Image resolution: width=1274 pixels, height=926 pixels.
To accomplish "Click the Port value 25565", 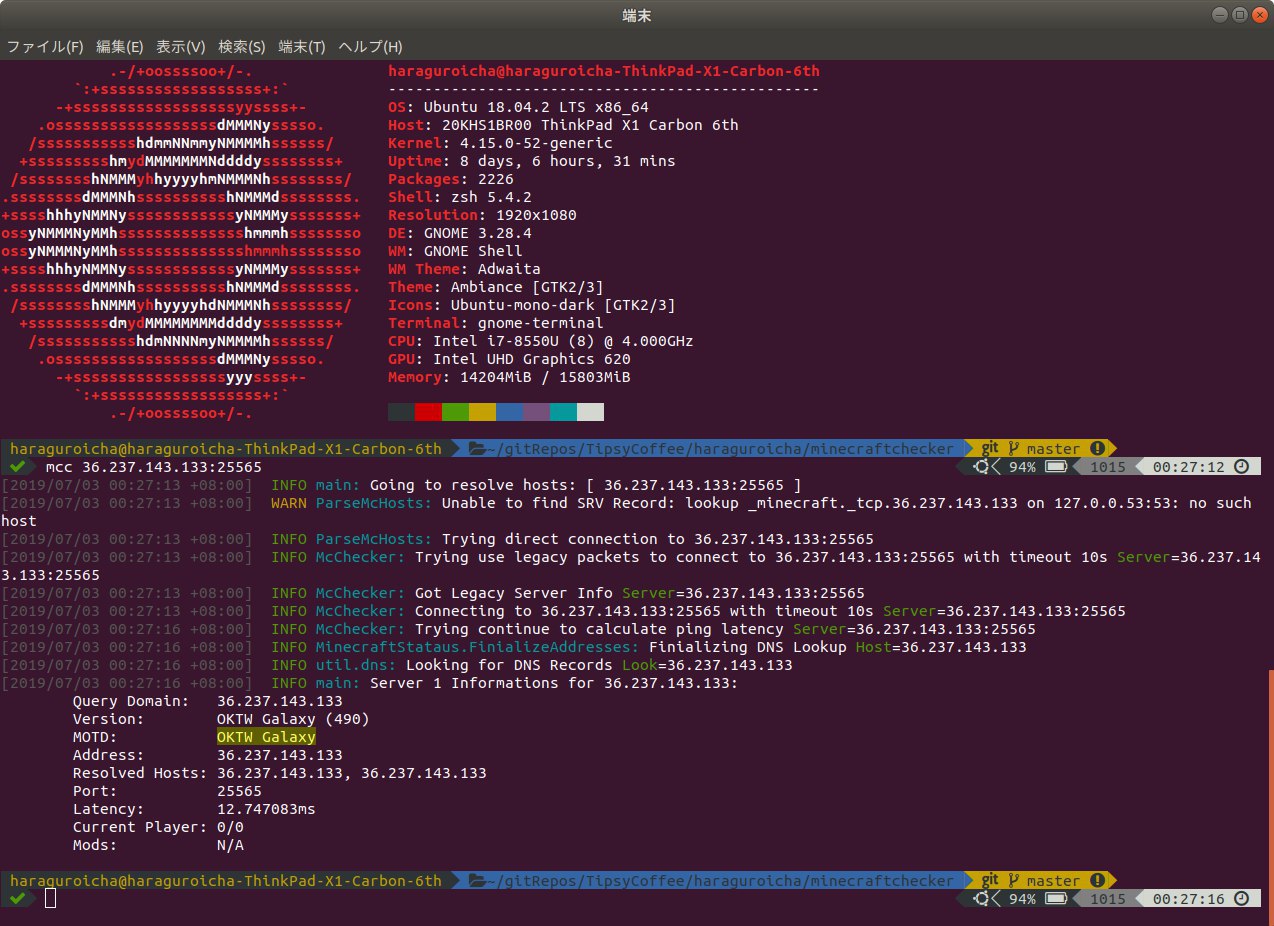I will (239, 791).
